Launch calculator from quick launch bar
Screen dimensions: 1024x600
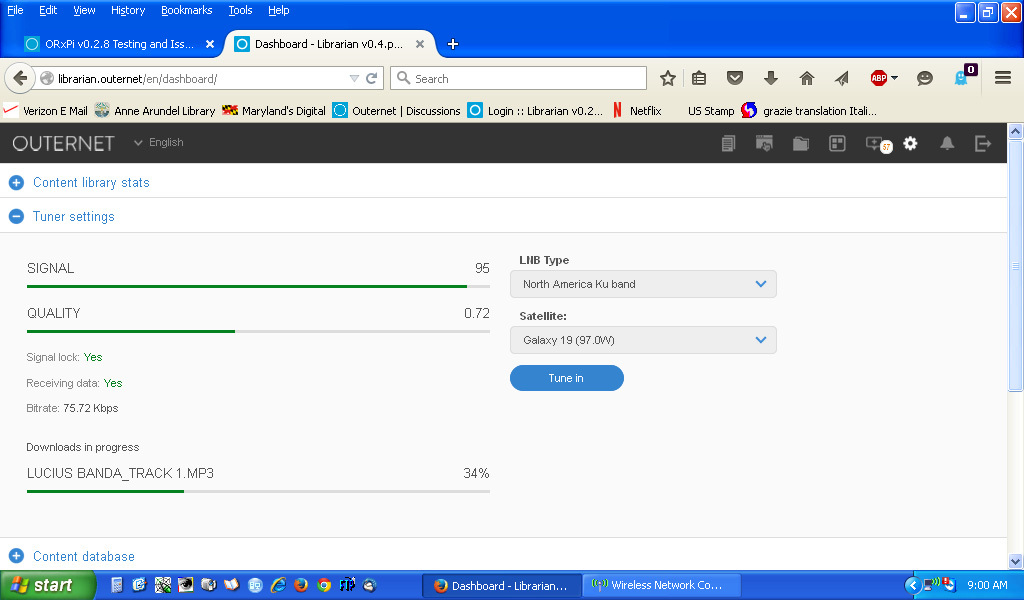(117, 585)
